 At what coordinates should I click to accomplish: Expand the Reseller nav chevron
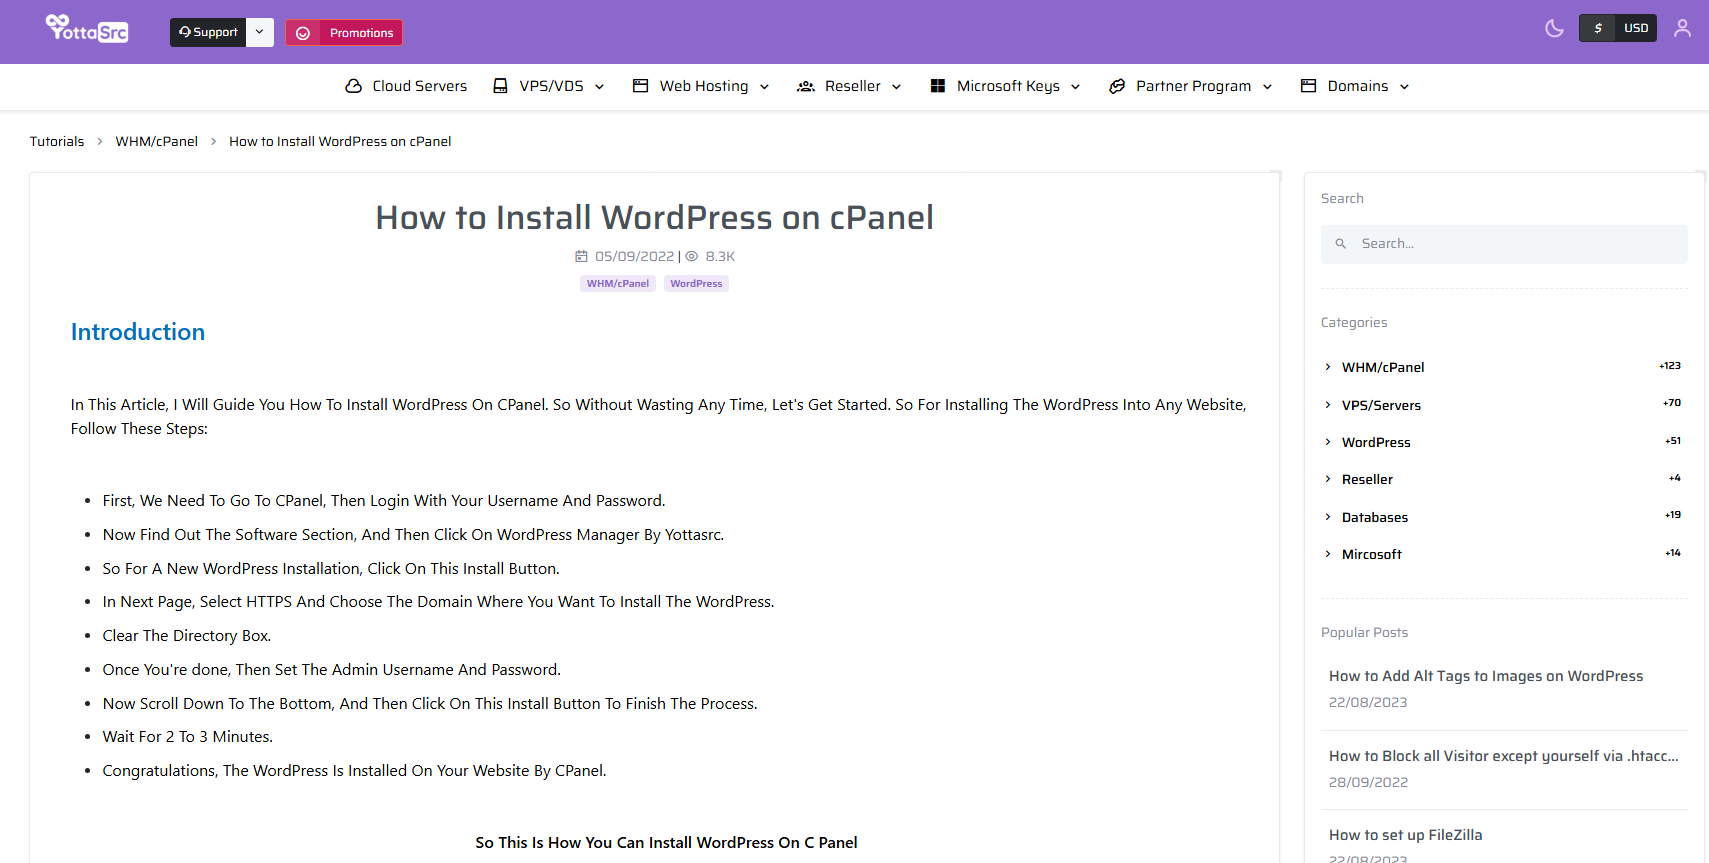tap(897, 87)
